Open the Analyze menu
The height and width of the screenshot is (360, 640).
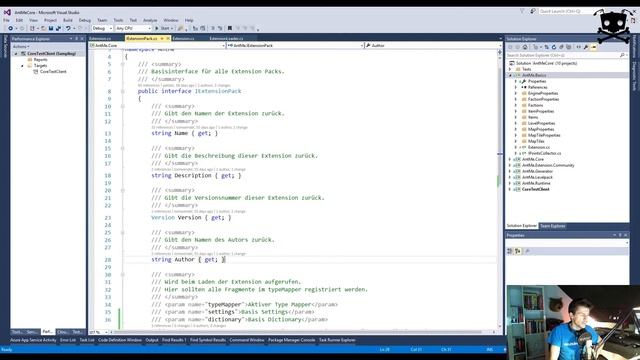pos(150,20)
